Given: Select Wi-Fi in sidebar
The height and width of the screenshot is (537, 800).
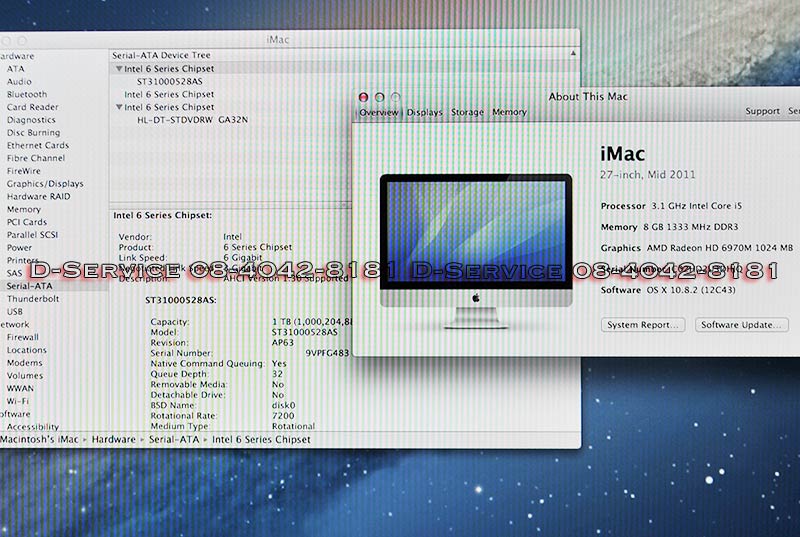Looking at the screenshot, I should pyautogui.click(x=18, y=401).
